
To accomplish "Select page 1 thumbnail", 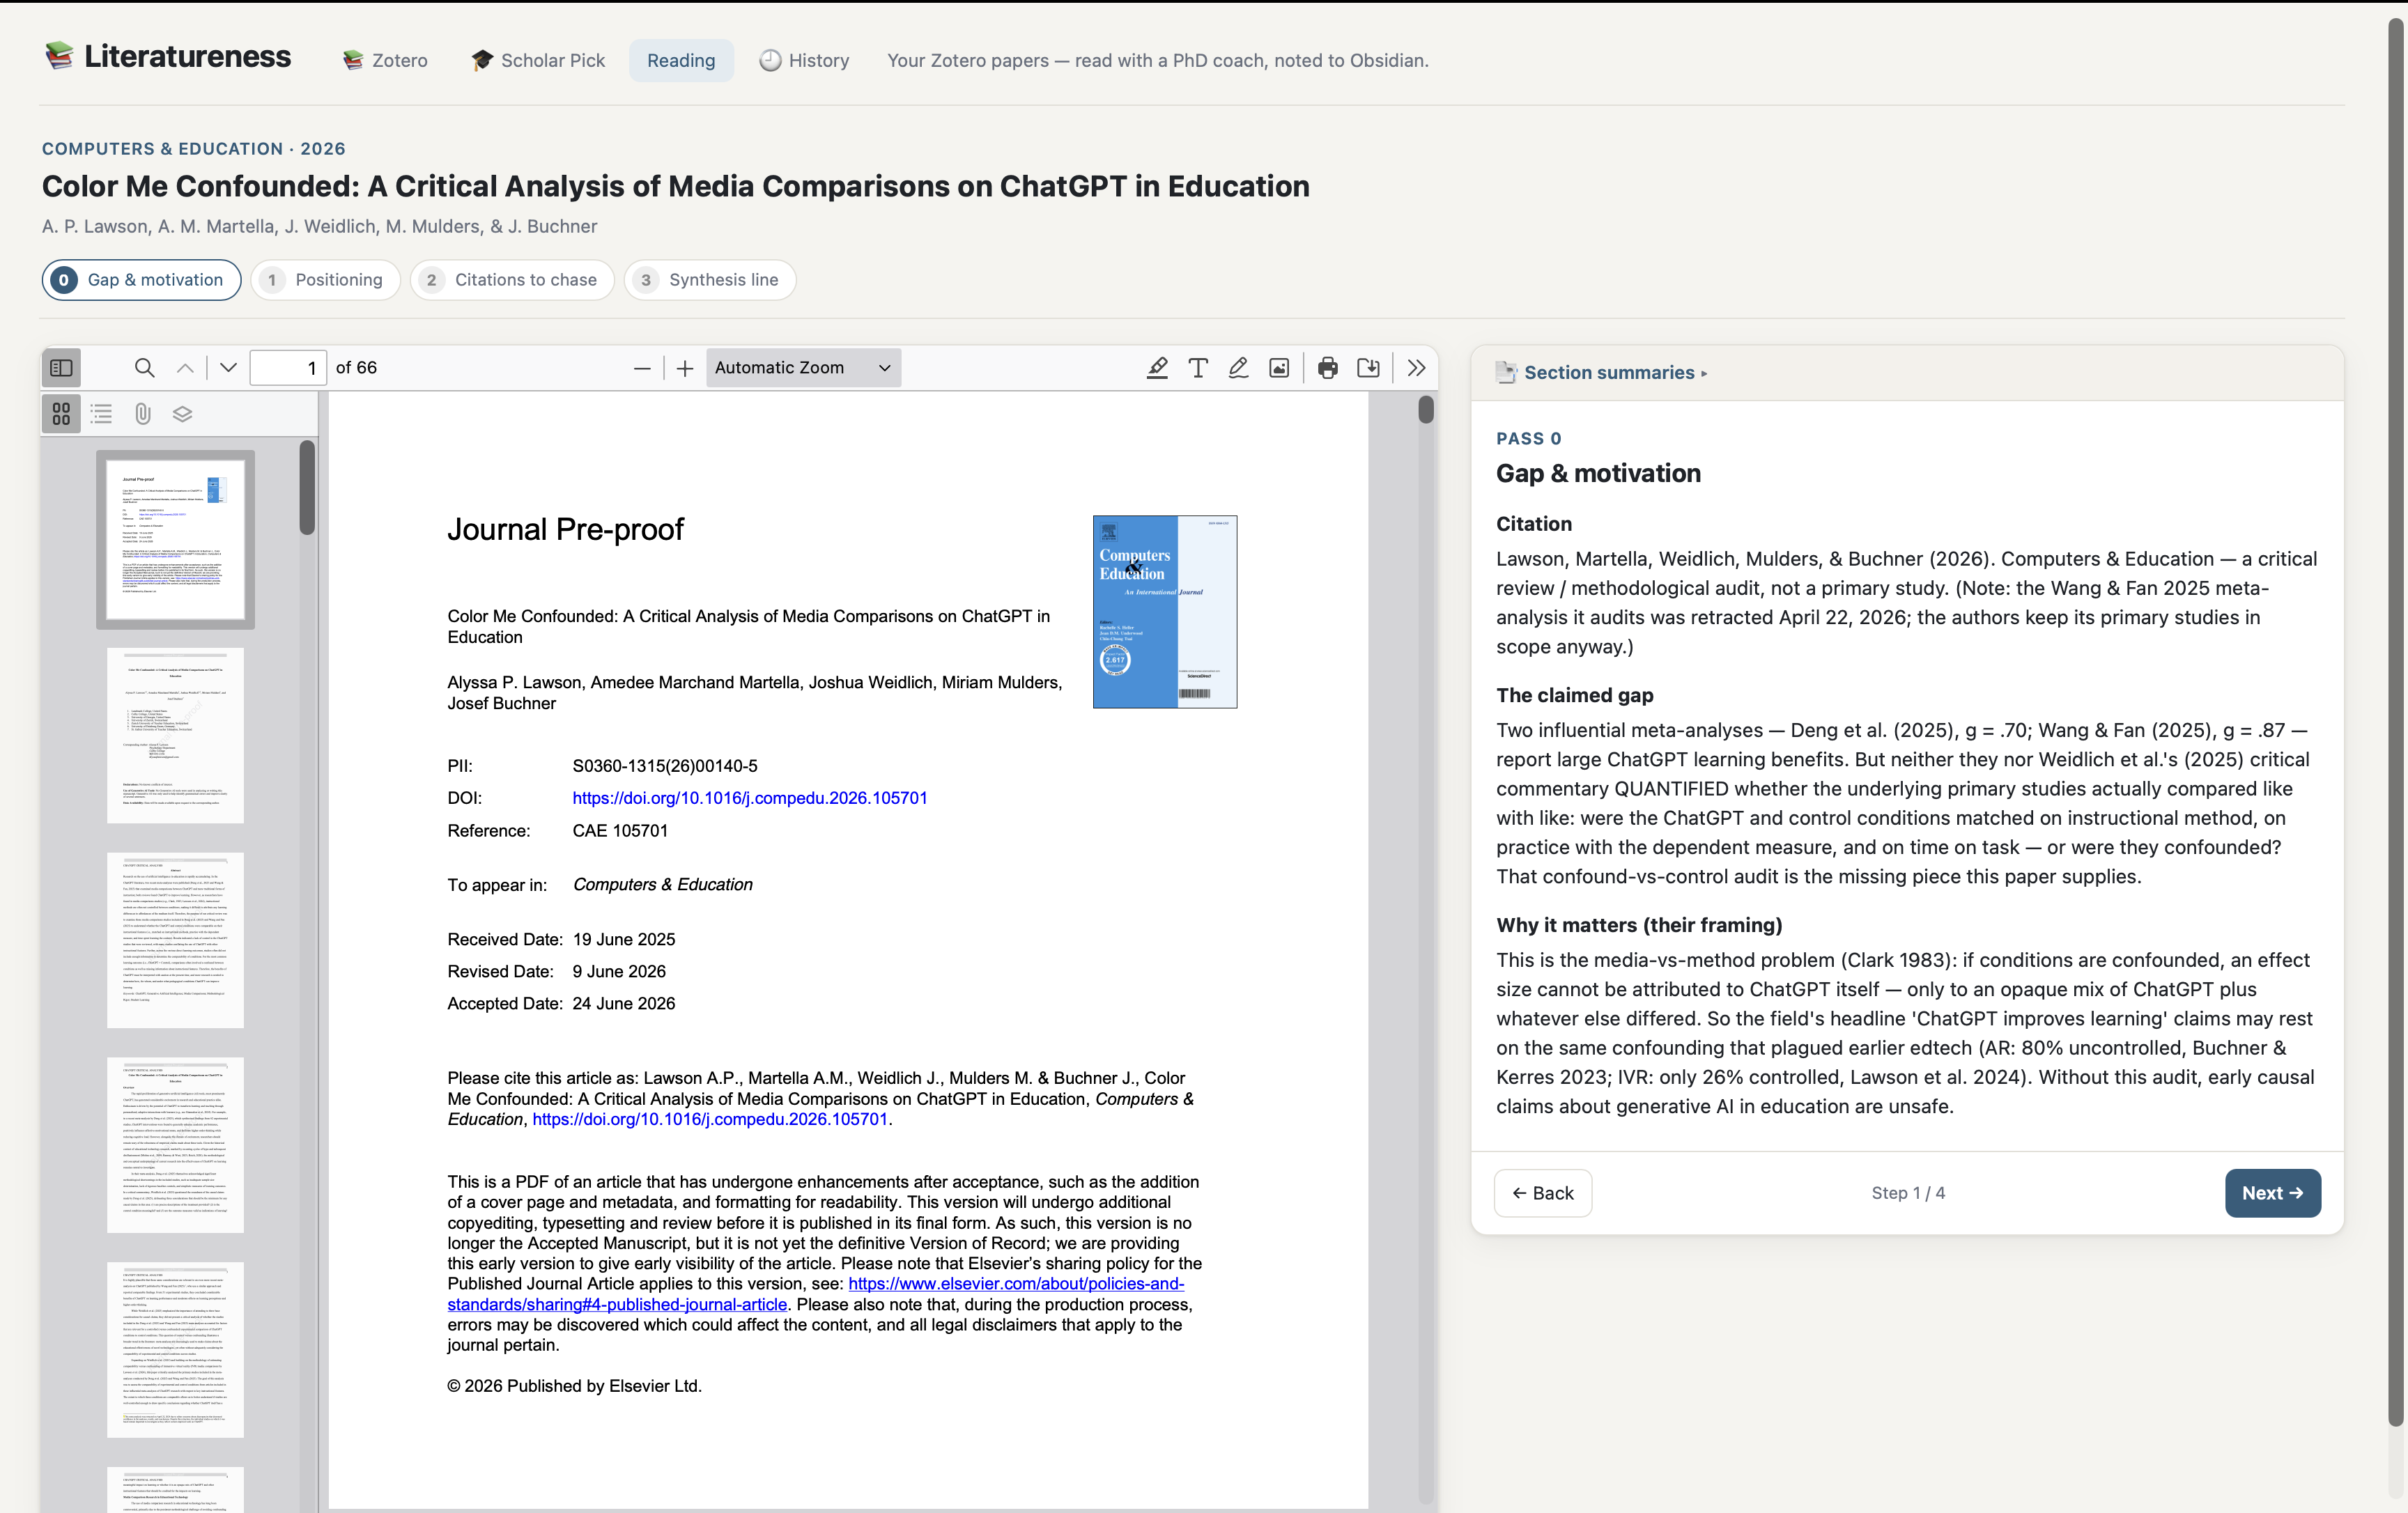I will [175, 539].
